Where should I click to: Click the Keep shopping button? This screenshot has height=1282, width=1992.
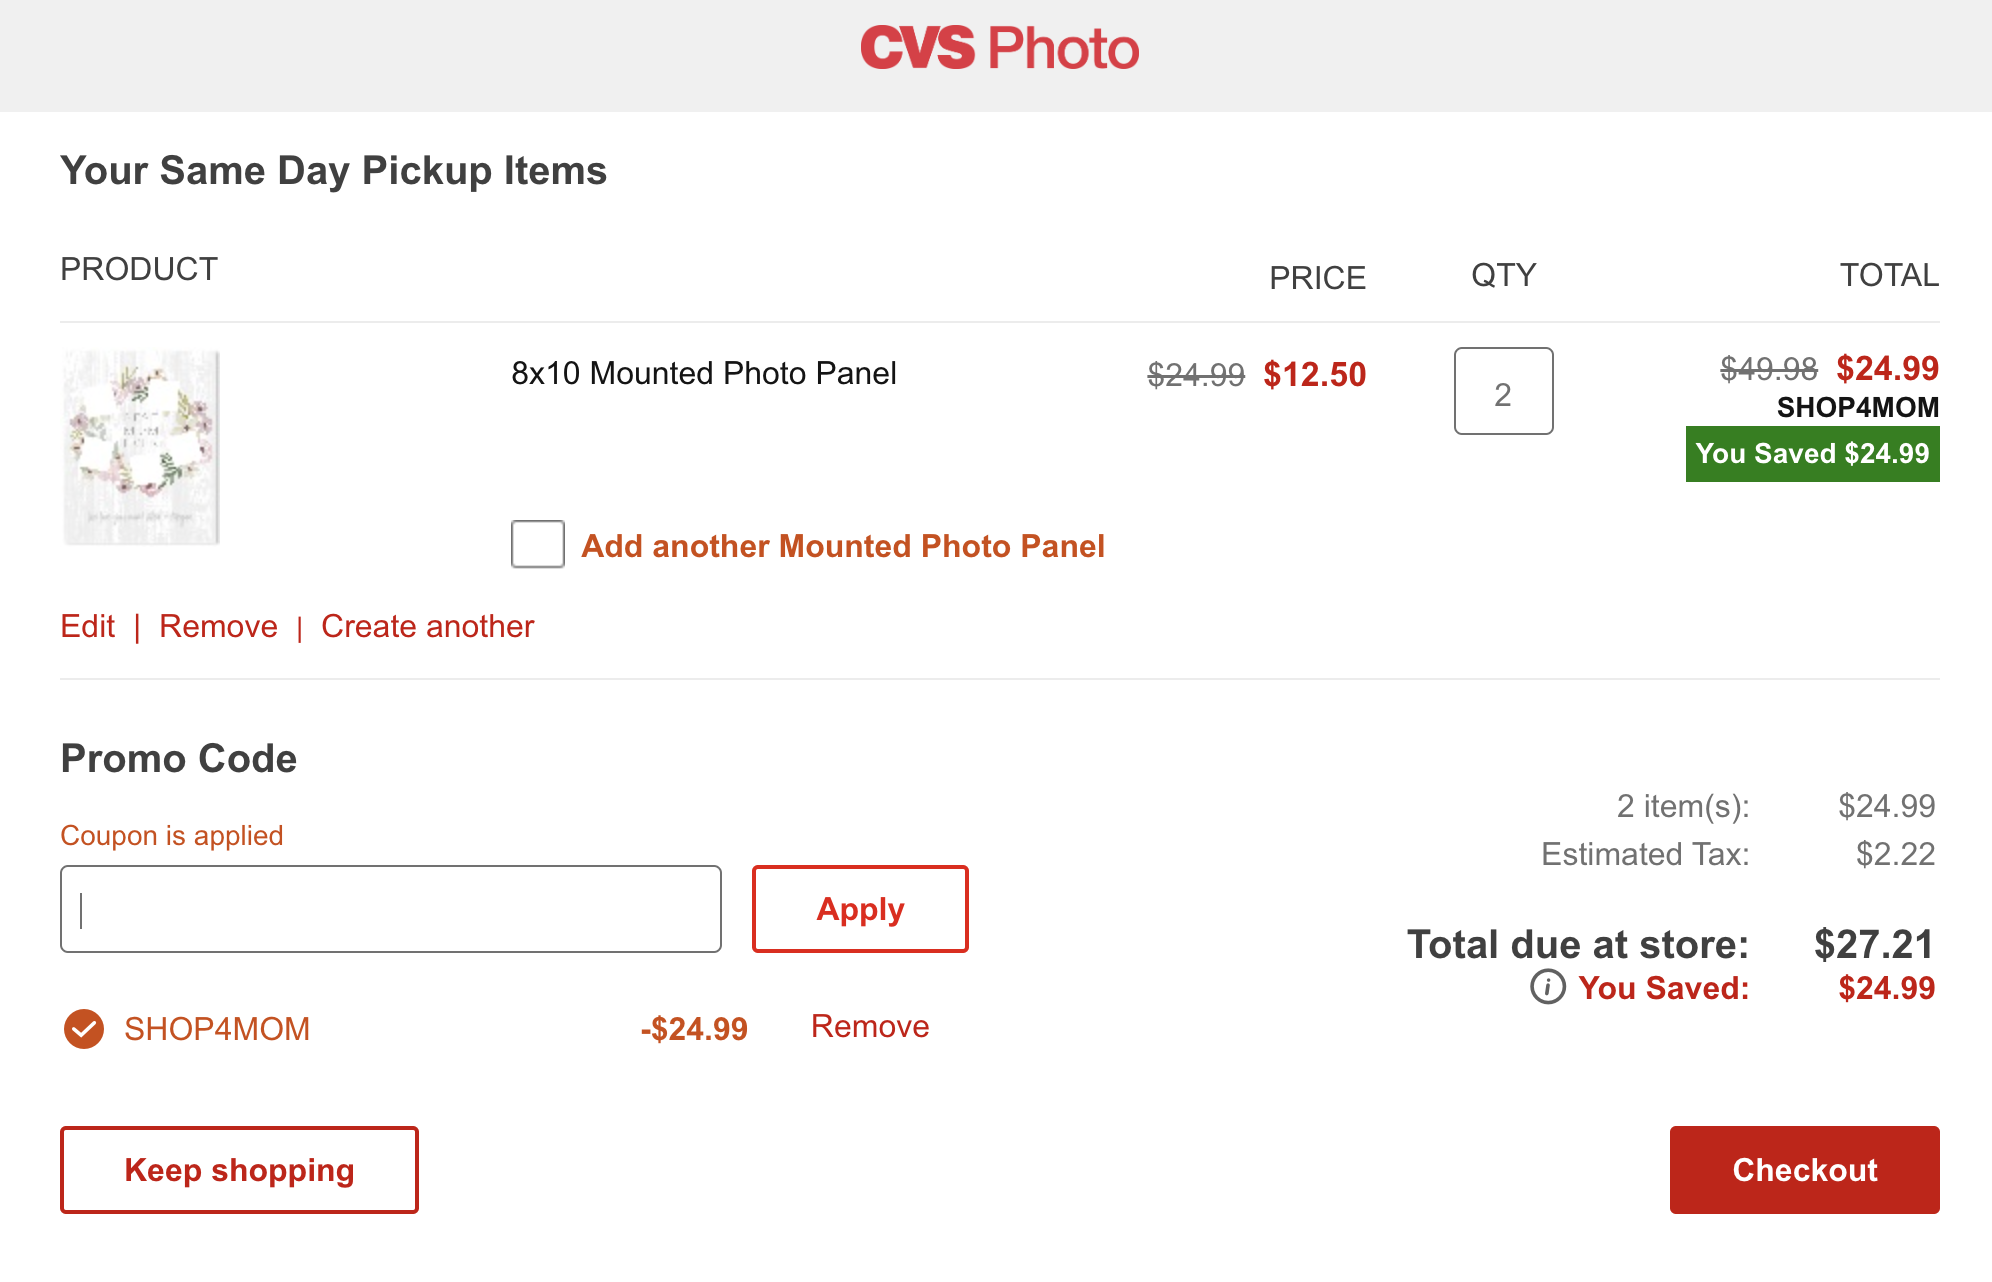[239, 1170]
